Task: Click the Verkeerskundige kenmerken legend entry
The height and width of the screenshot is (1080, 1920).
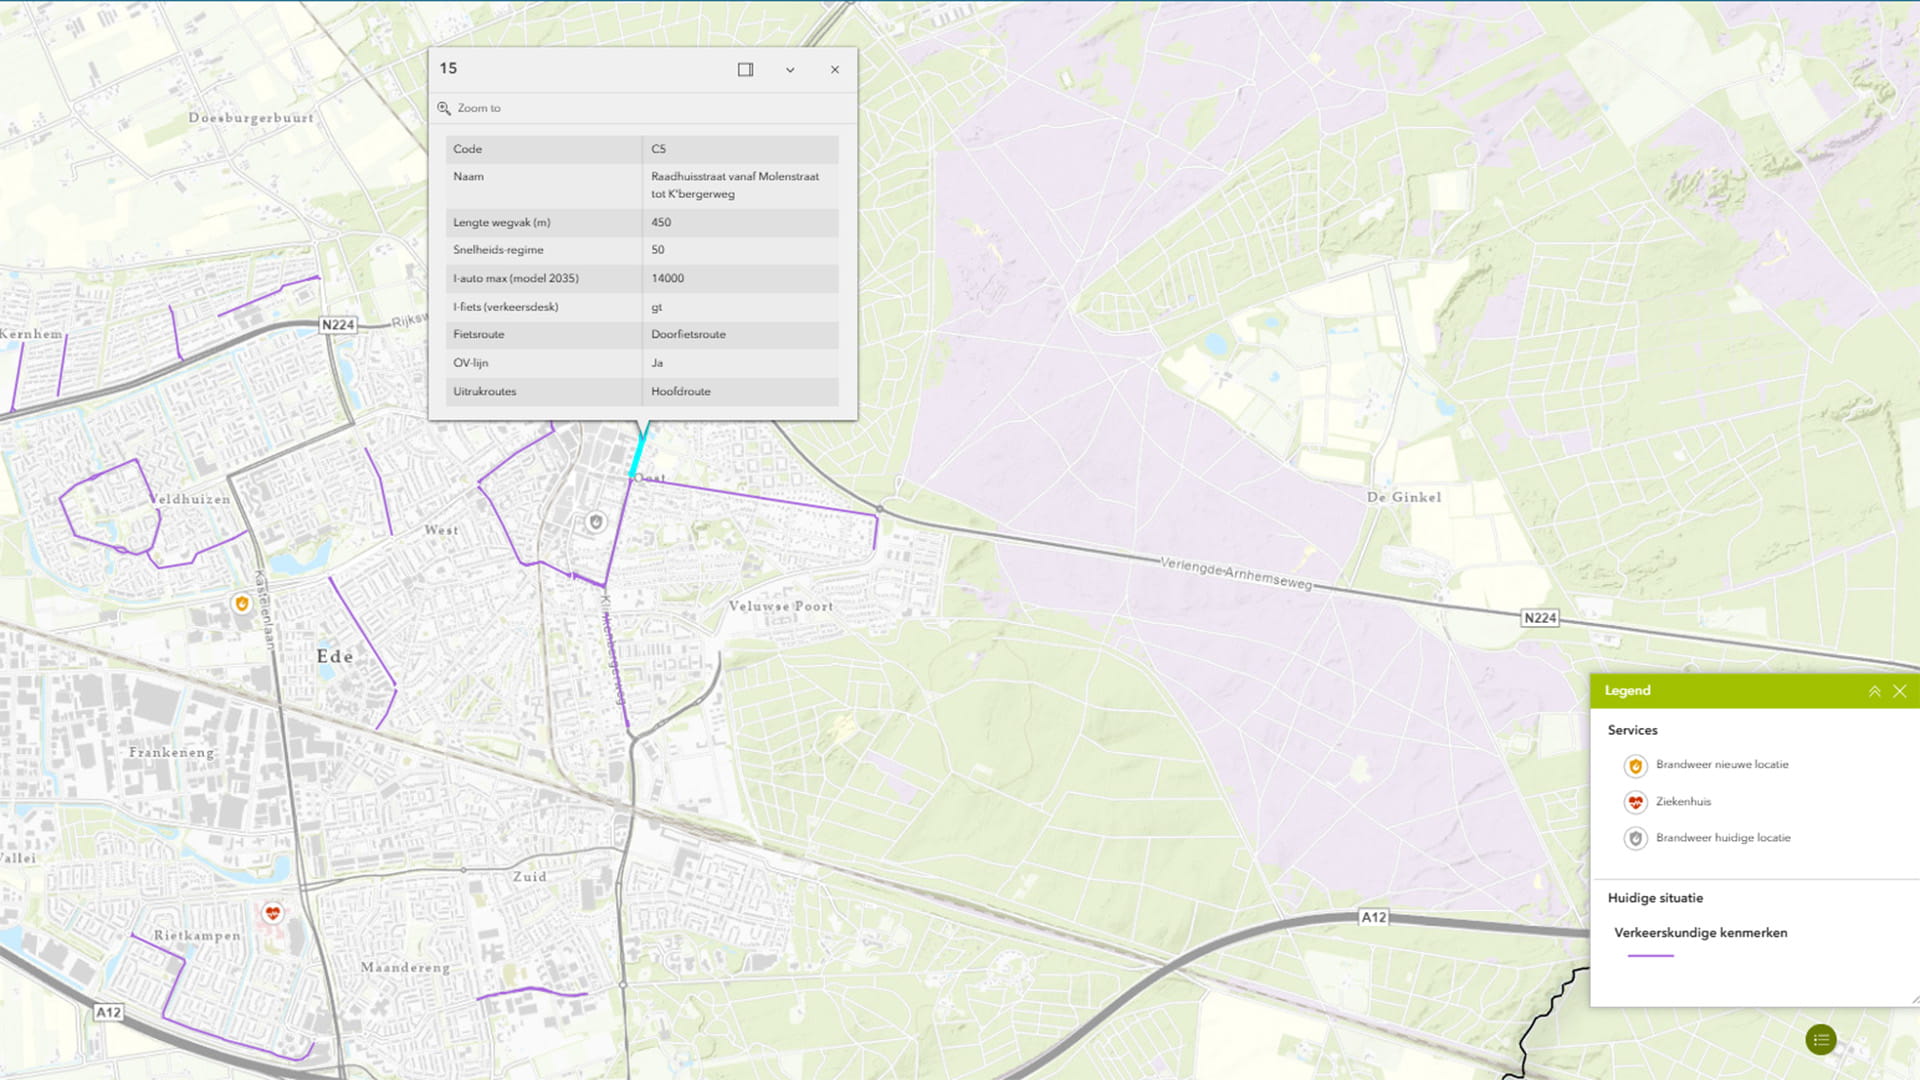Action: (1701, 932)
